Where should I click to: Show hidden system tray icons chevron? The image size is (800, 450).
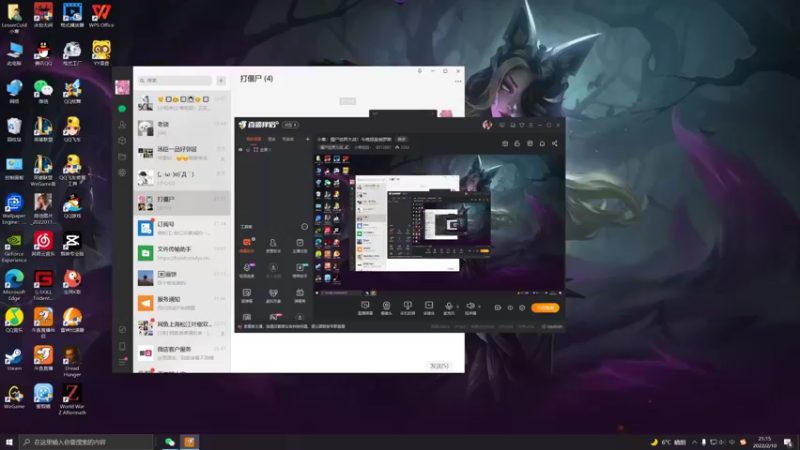coord(694,442)
